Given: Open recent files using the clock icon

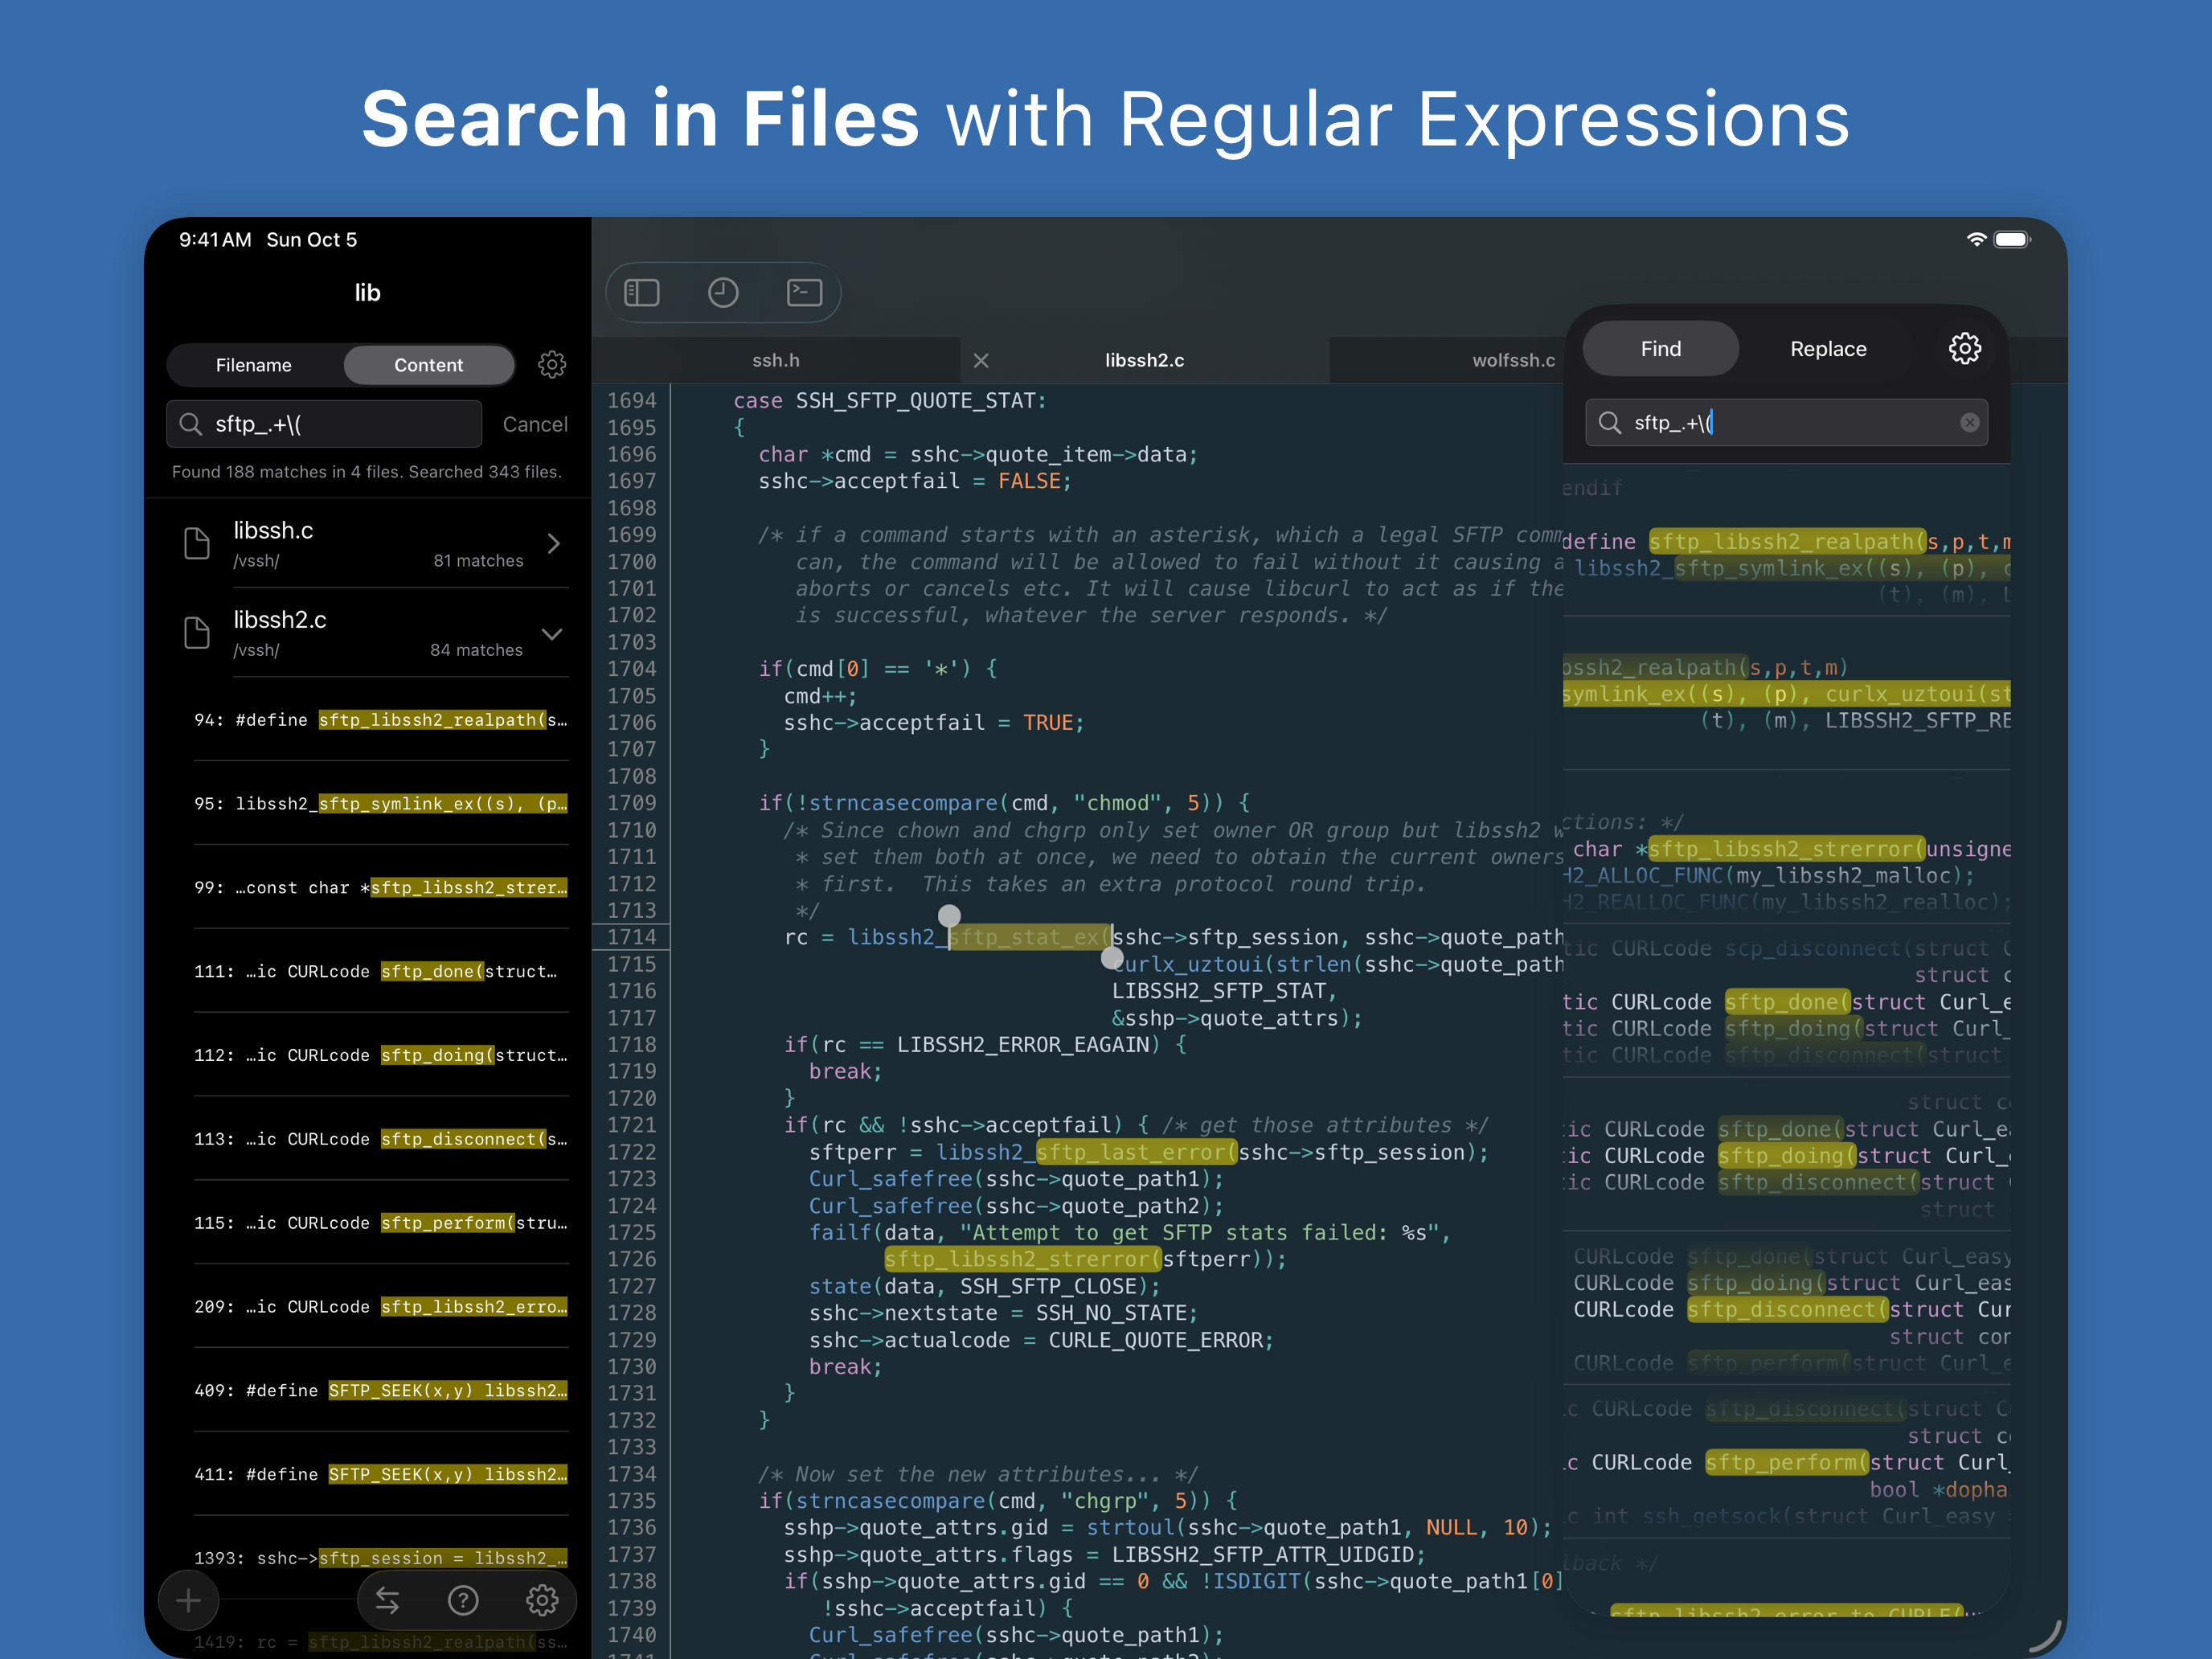Looking at the screenshot, I should 722,292.
